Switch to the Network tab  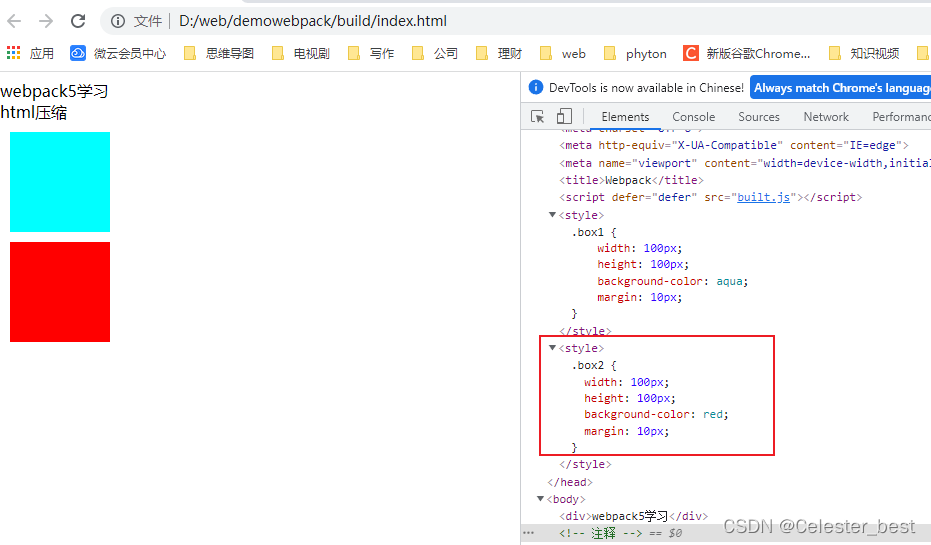tap(826, 117)
